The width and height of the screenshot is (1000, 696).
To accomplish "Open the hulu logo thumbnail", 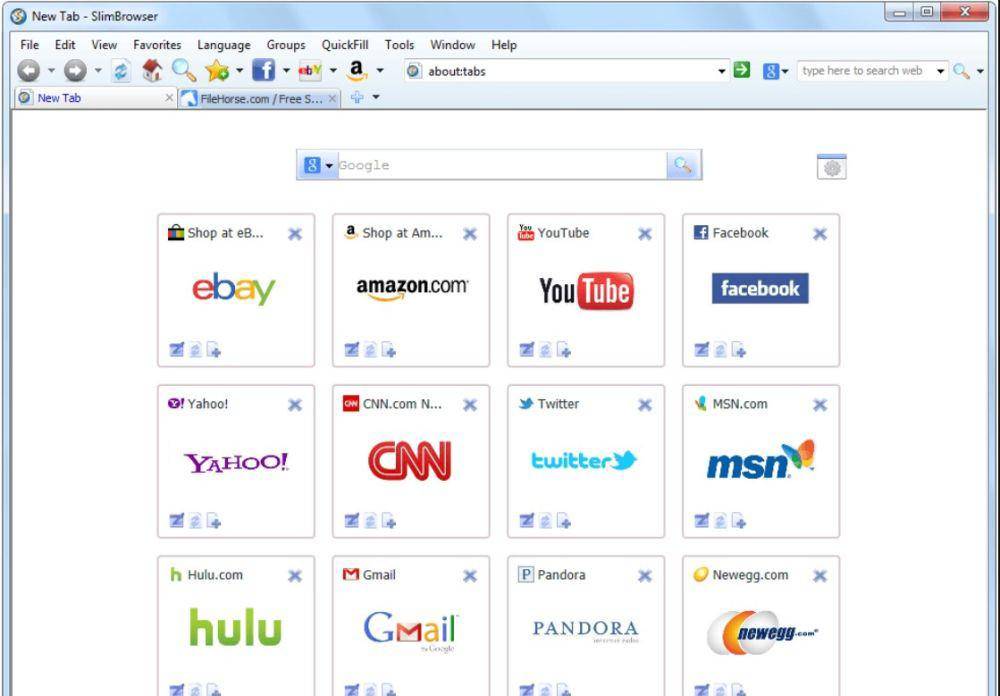I will pyautogui.click(x=235, y=626).
